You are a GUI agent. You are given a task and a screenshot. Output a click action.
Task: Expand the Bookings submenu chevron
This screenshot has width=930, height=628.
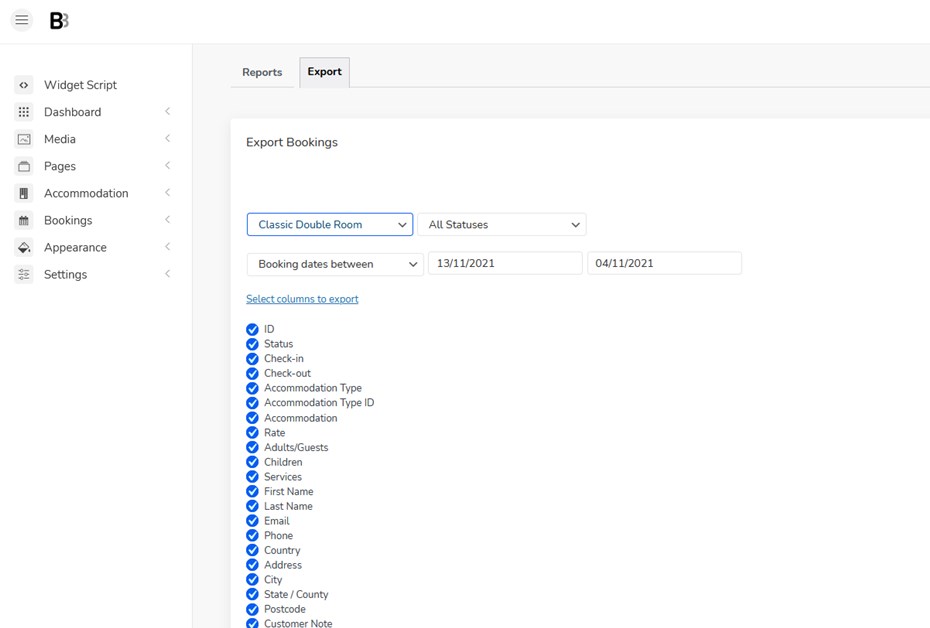point(168,219)
